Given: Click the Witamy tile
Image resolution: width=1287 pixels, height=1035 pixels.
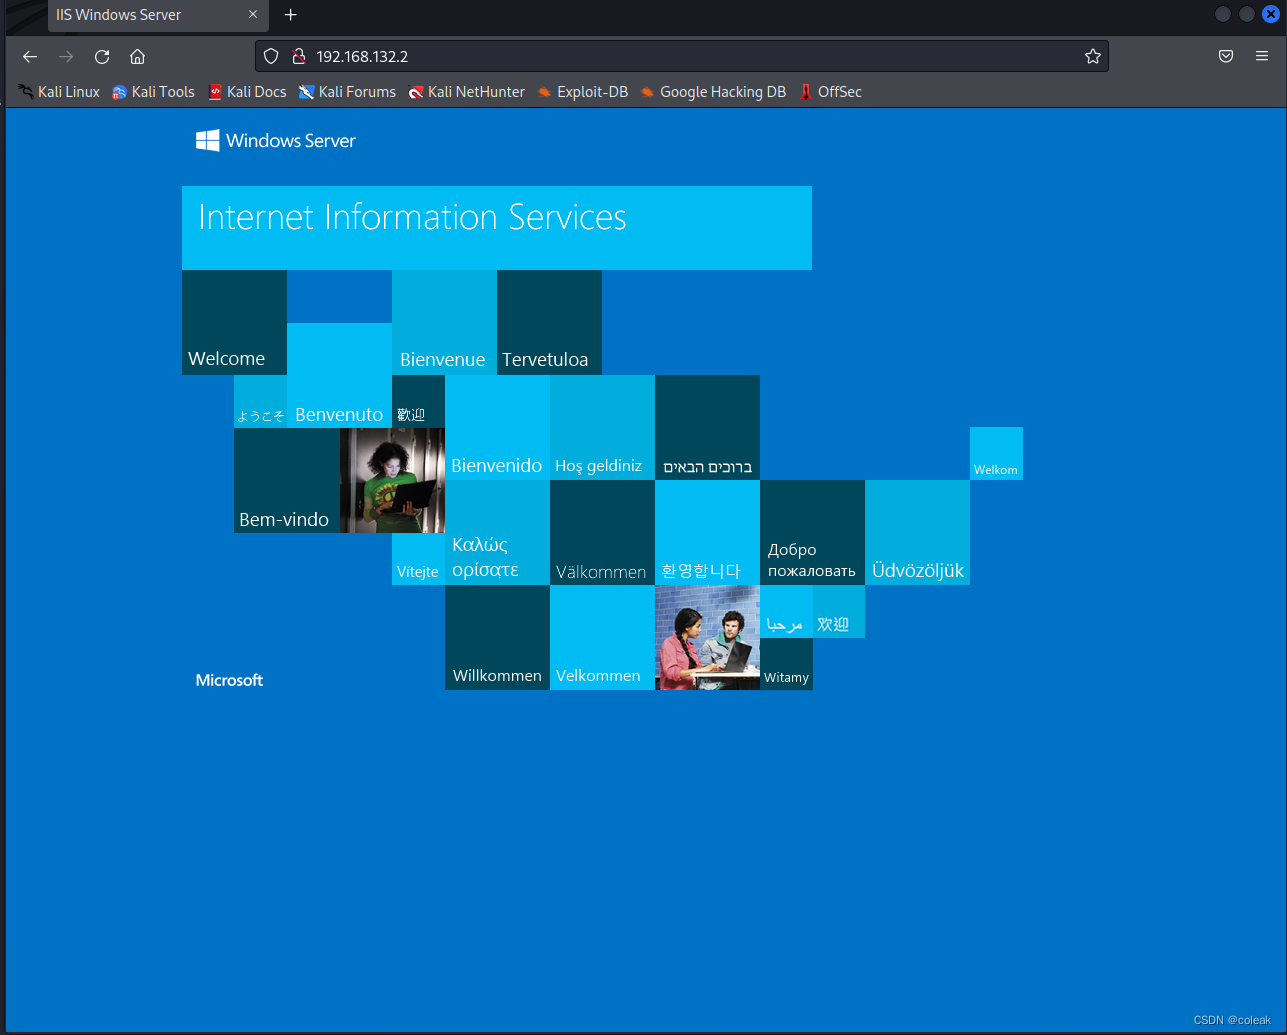Looking at the screenshot, I should (x=786, y=664).
